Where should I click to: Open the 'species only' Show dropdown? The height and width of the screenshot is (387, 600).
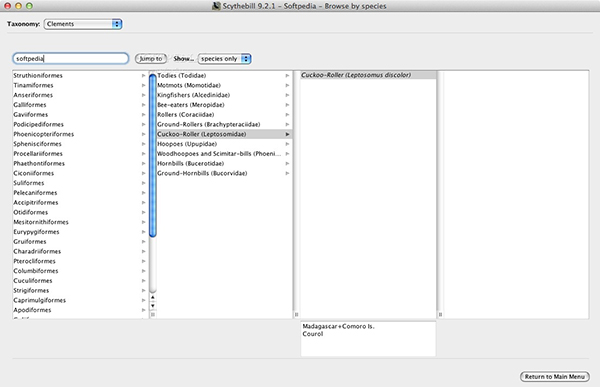tap(224, 59)
